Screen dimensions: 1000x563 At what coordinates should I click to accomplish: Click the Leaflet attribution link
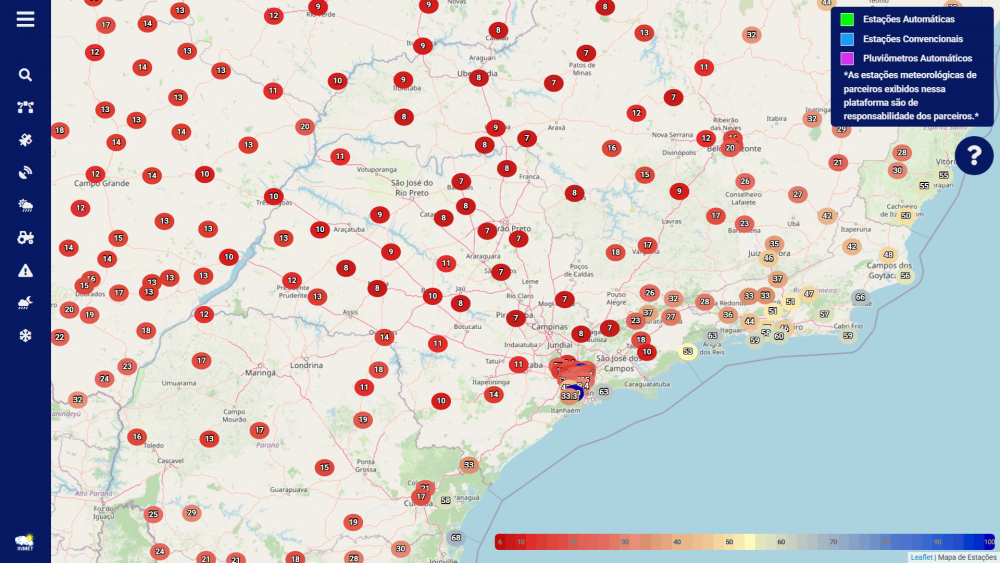[x=920, y=557]
